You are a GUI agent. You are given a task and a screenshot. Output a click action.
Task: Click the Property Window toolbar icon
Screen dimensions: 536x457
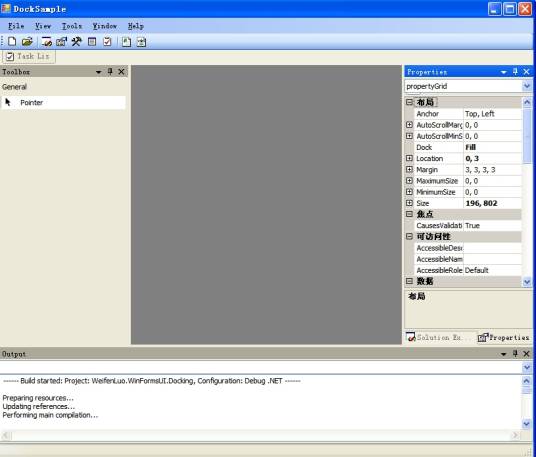coord(62,42)
